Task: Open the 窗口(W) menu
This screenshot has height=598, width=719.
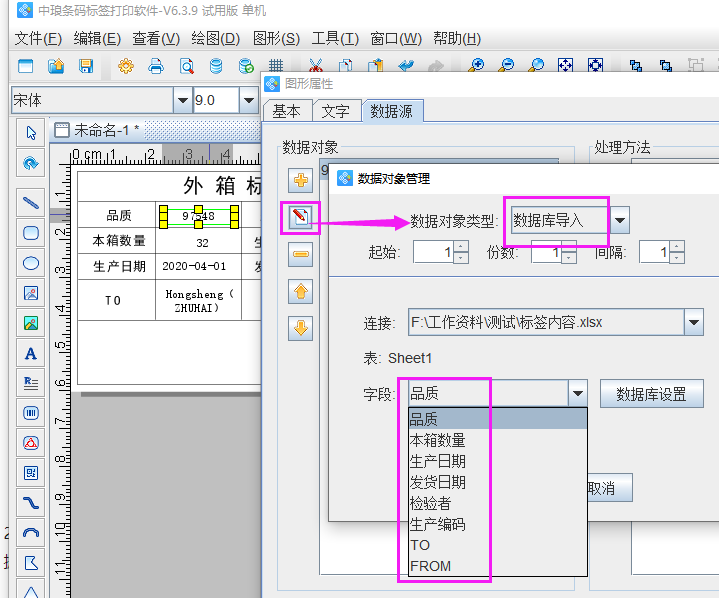Action: (396, 39)
